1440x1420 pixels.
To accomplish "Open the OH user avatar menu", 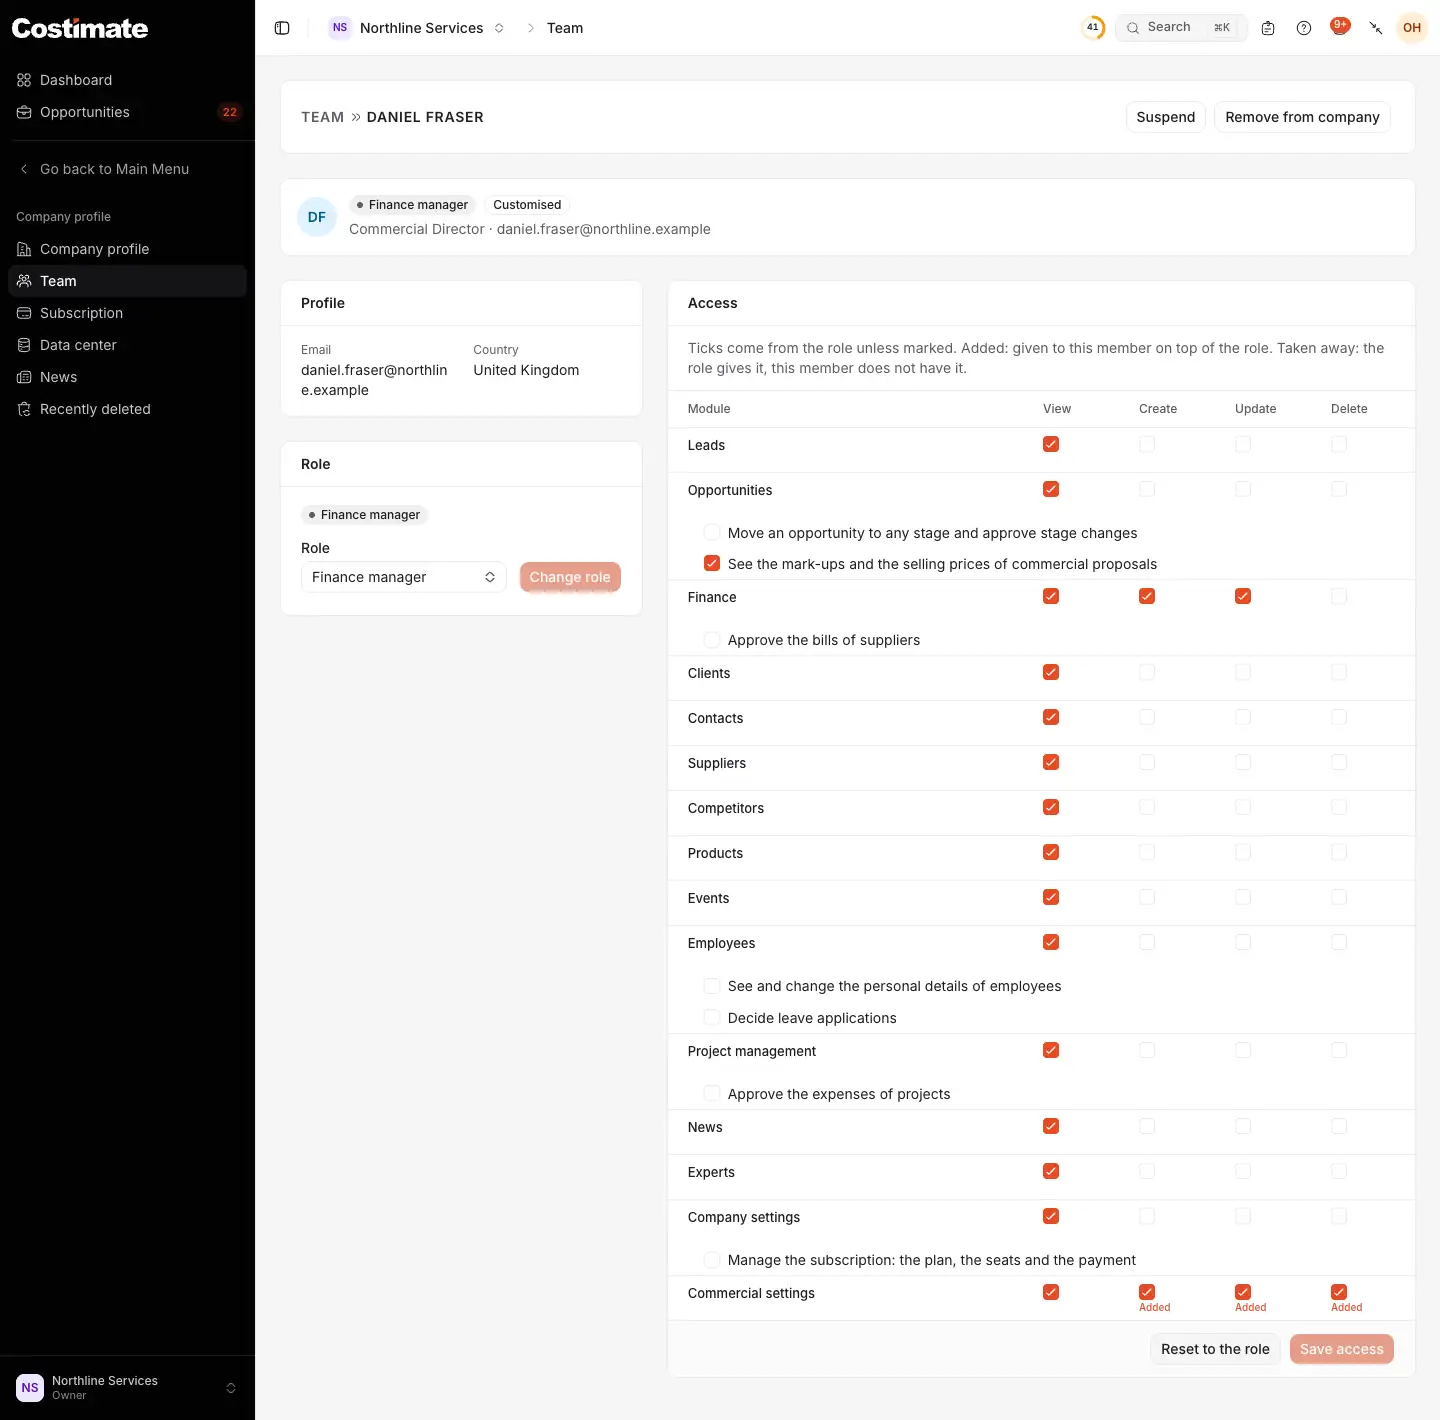I will coord(1412,28).
